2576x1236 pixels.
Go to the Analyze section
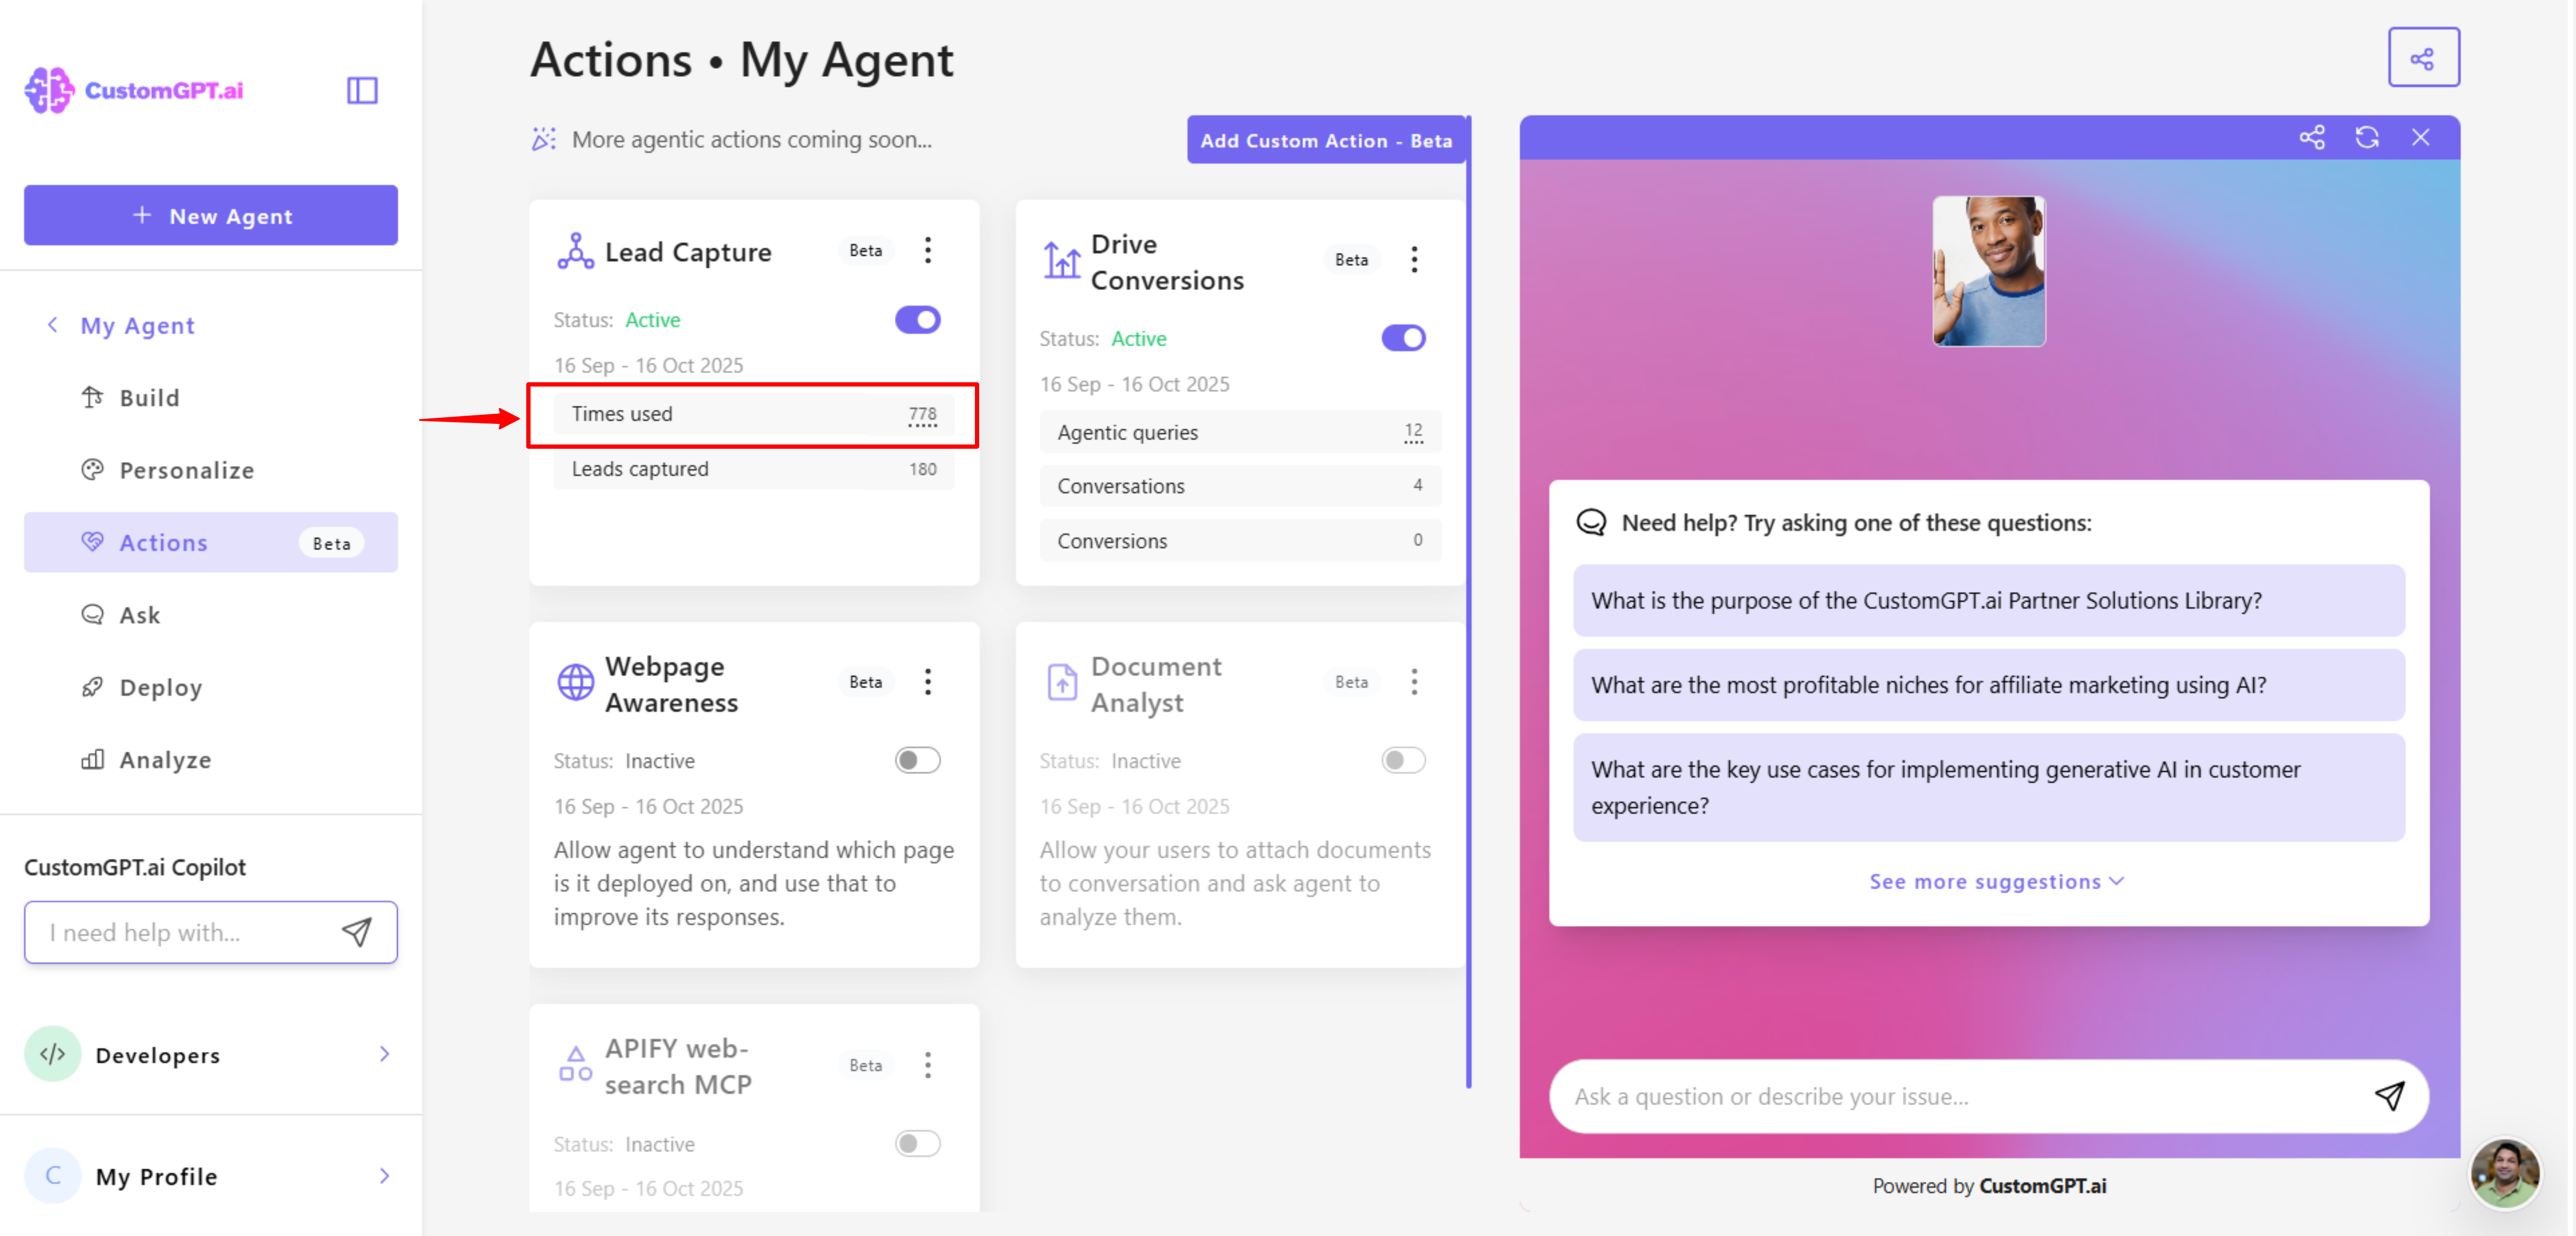[165, 760]
